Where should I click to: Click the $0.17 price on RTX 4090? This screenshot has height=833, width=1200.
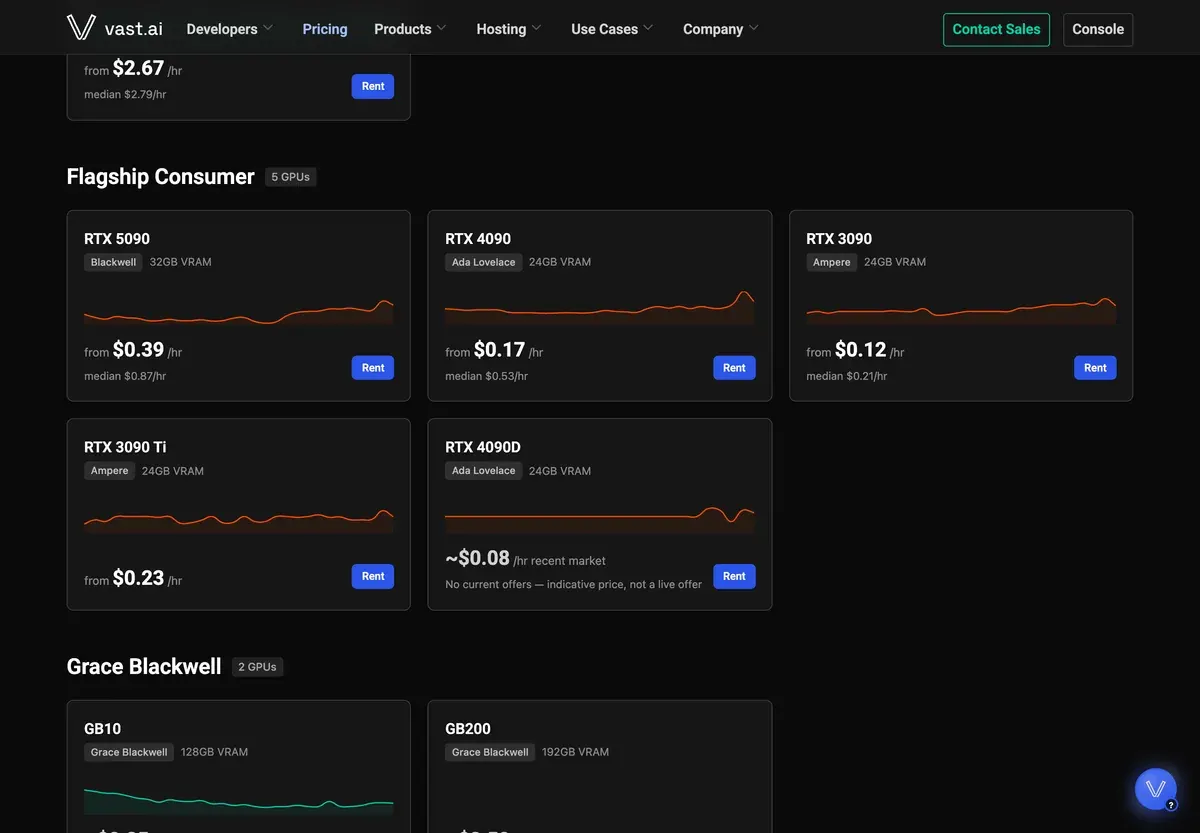(x=499, y=350)
